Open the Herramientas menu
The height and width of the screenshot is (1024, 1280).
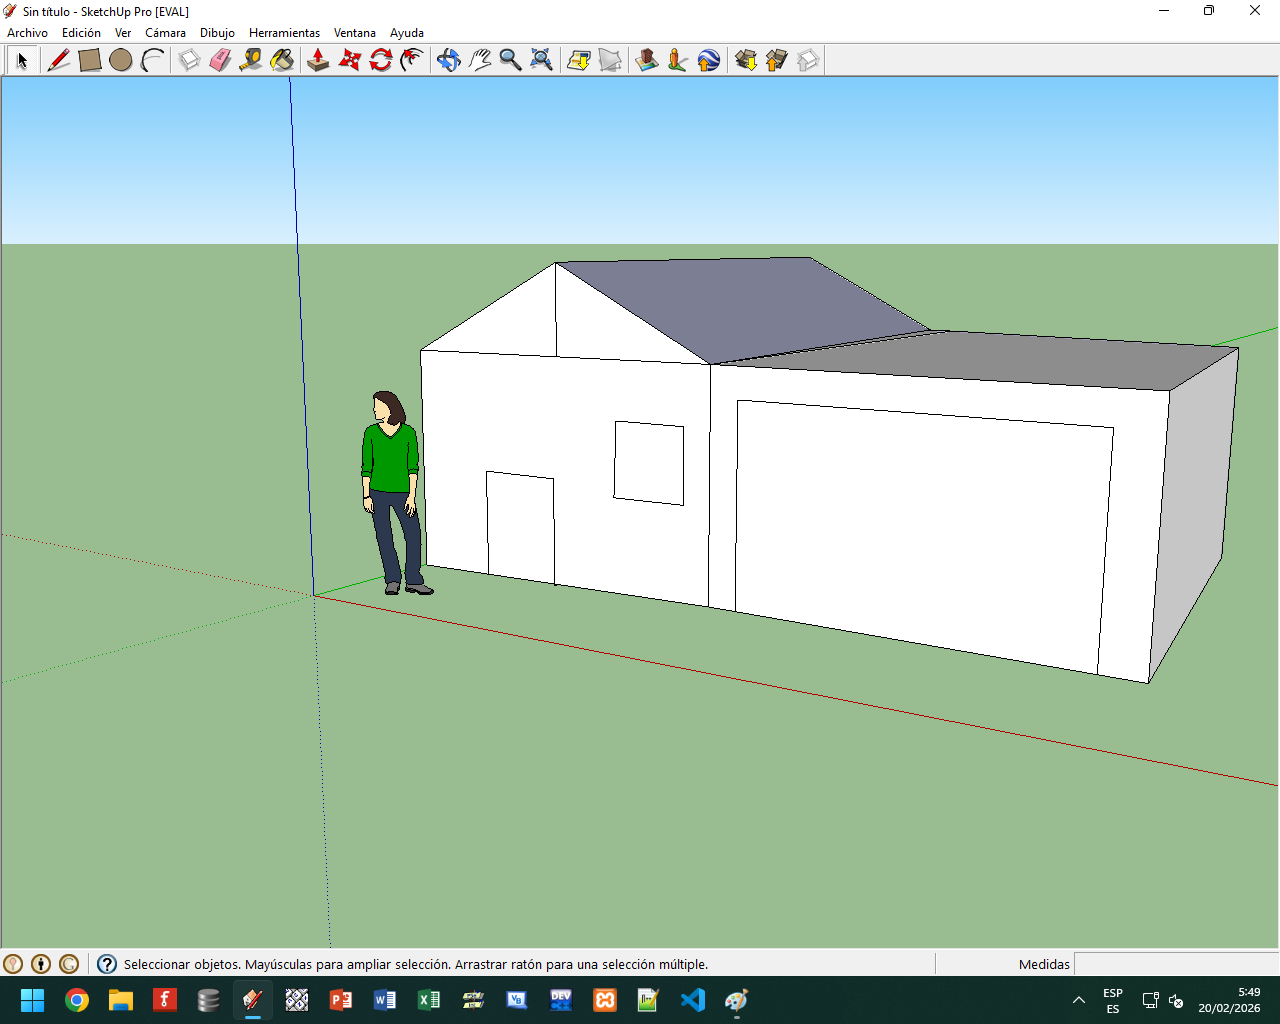[284, 33]
